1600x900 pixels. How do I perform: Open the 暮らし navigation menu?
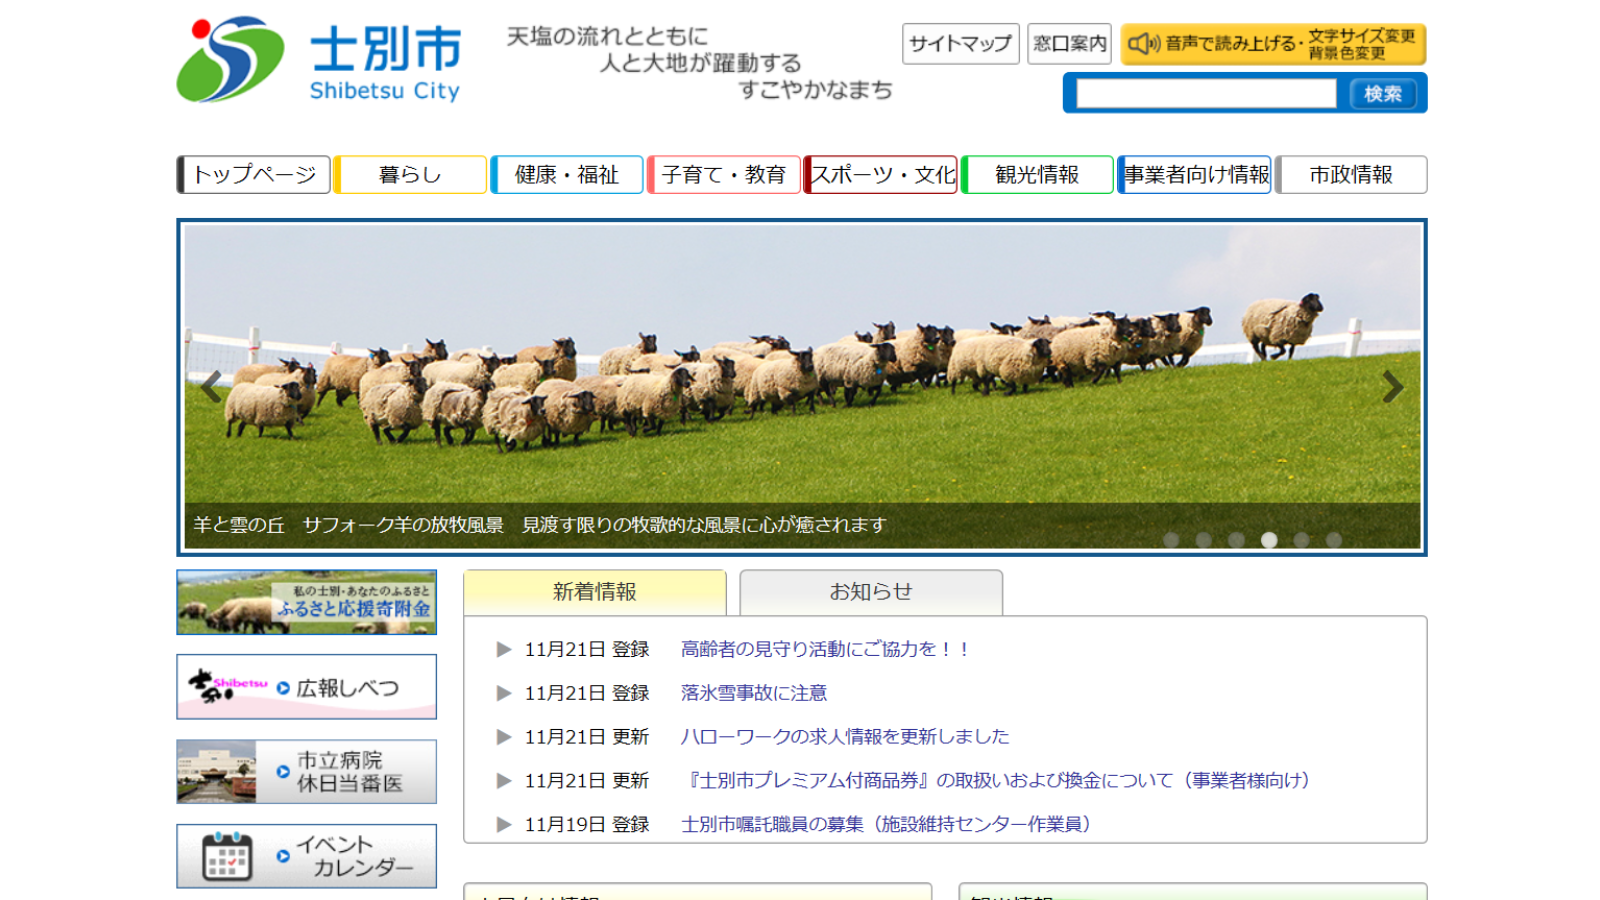[x=410, y=175]
